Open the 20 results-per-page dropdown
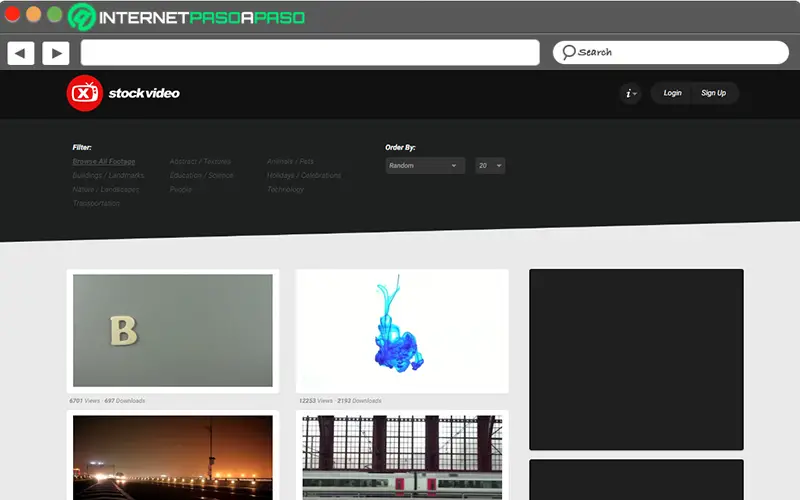The image size is (800, 500). [x=490, y=165]
